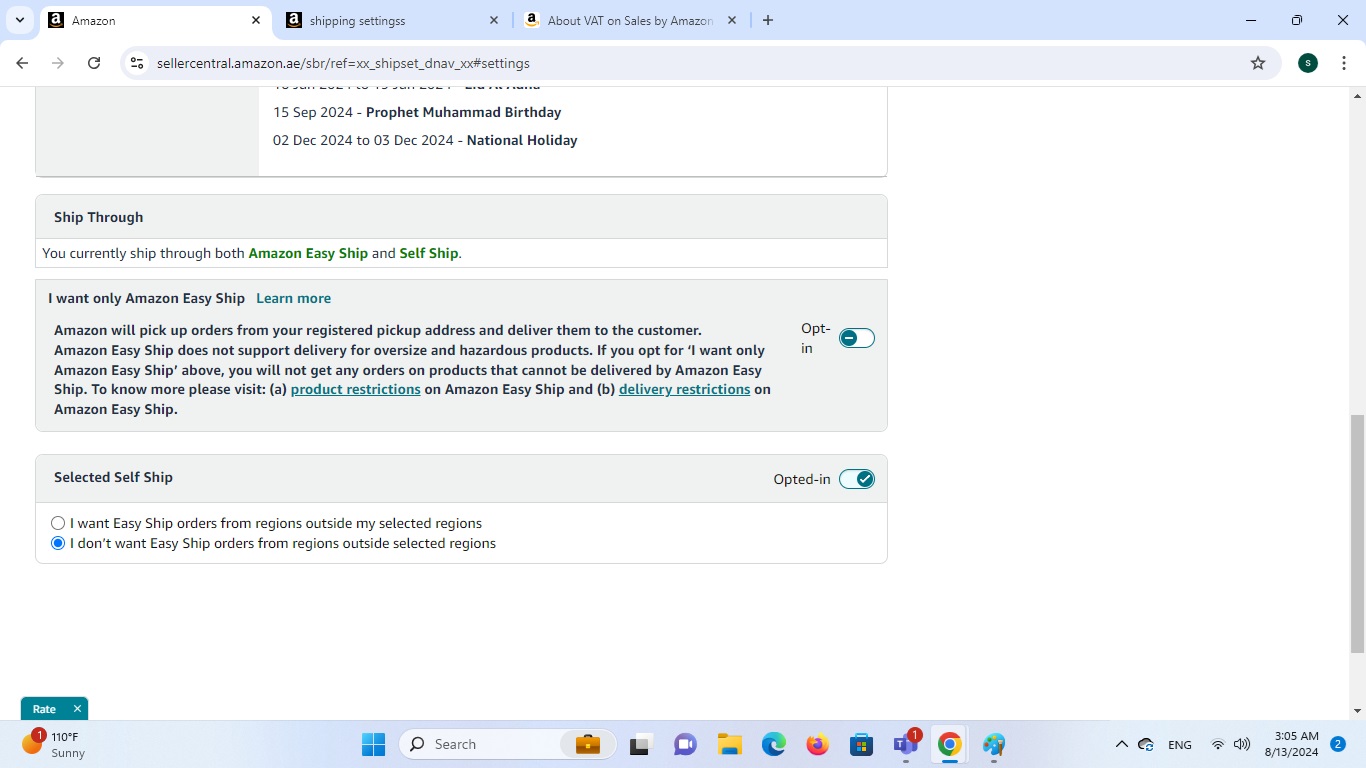Open the Learn more link
The height and width of the screenshot is (768, 1366).
(293, 298)
